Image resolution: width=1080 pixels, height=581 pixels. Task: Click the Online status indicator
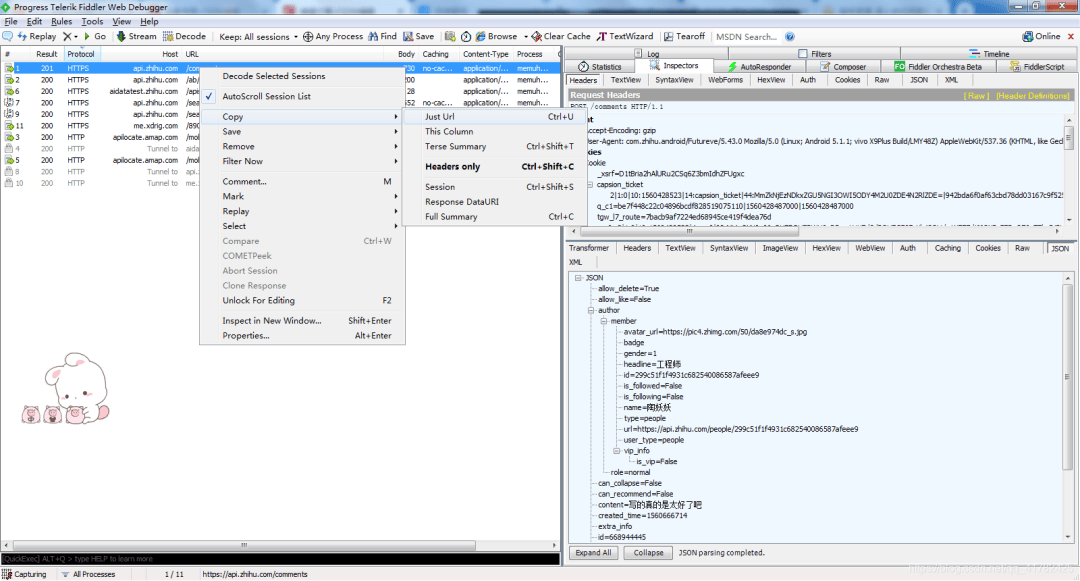(x=1041, y=36)
